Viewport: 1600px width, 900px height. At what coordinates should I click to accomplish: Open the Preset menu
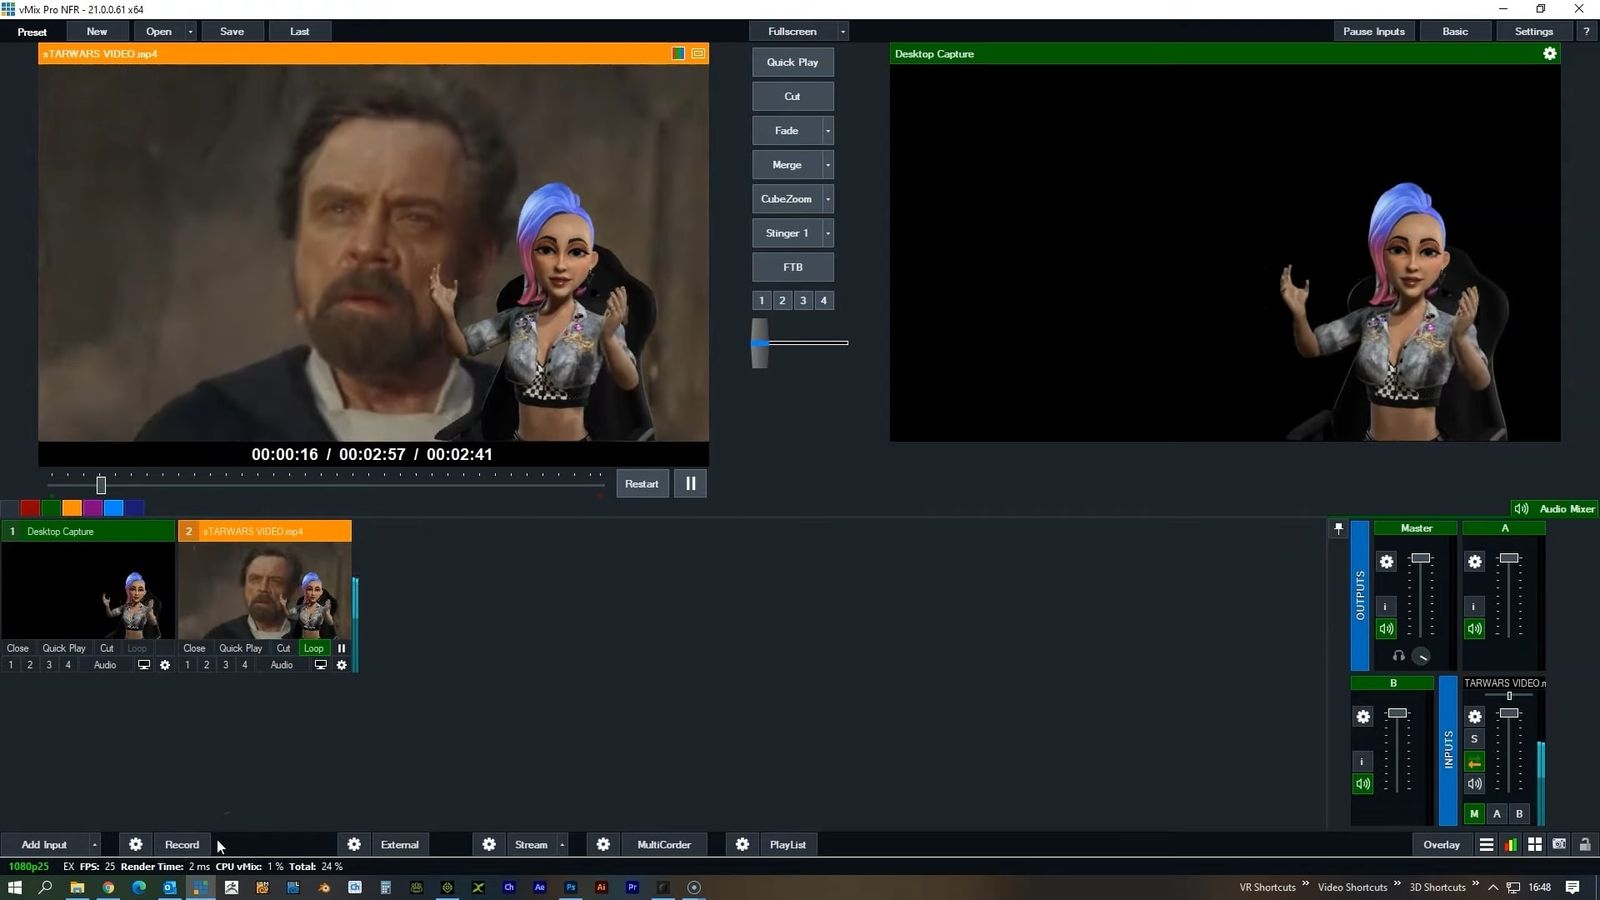point(32,31)
